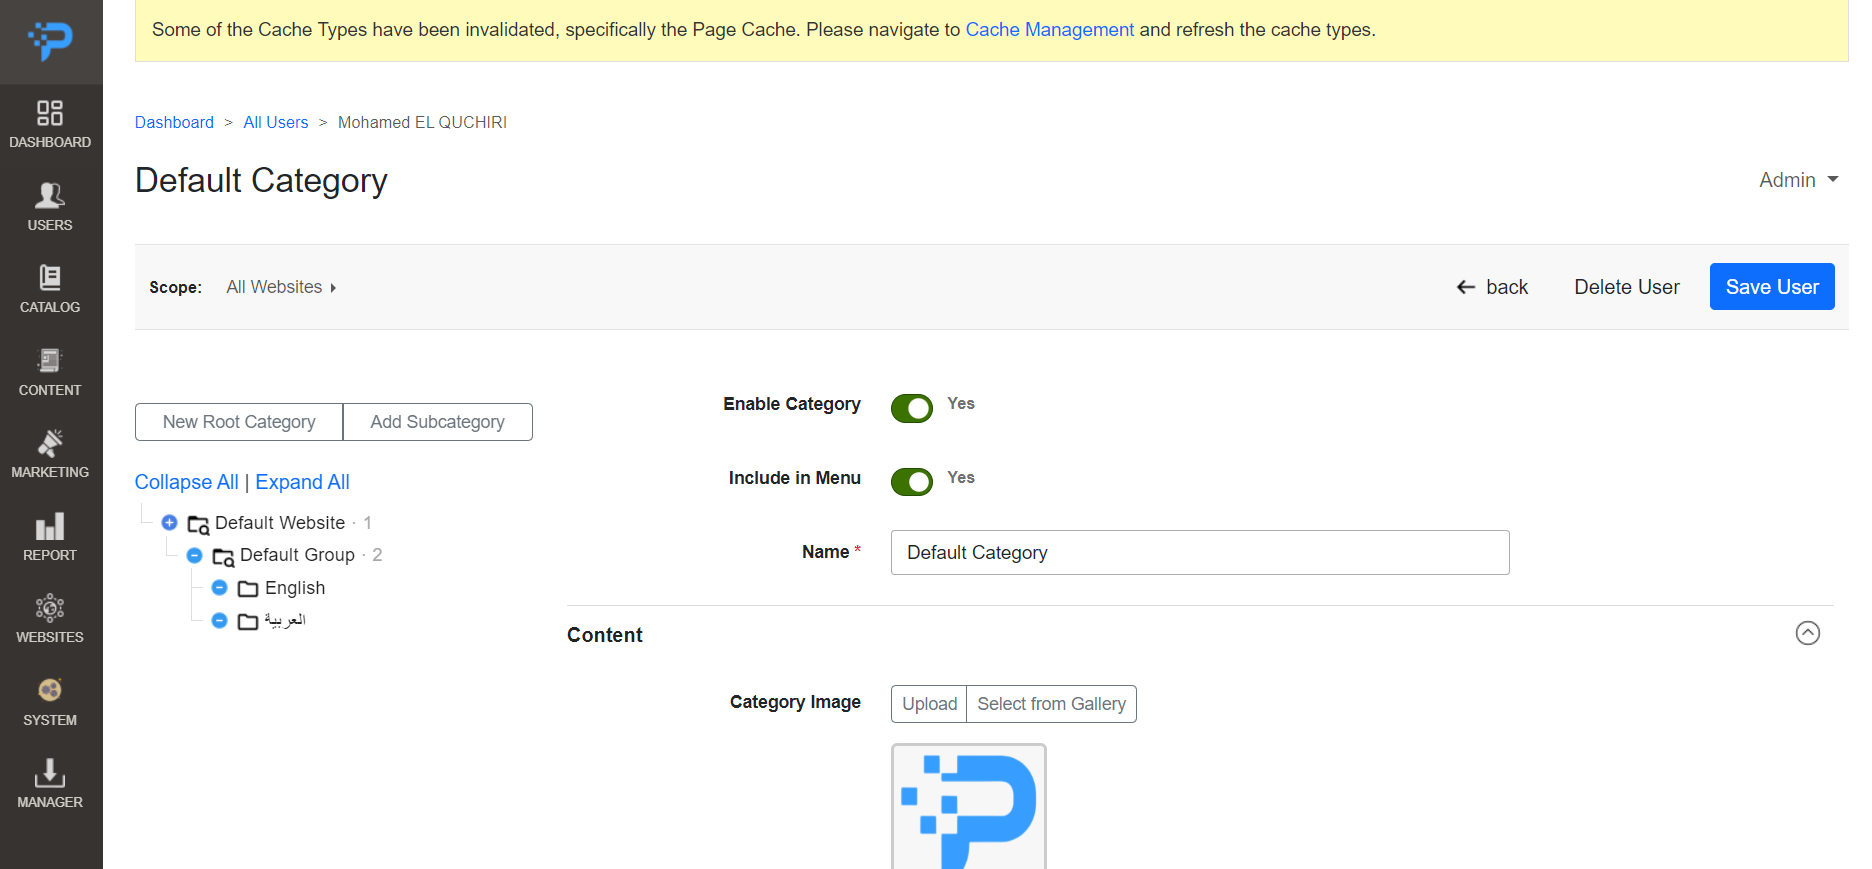The height and width of the screenshot is (869, 1872).
Task: Click the Delete User button
Action: click(1627, 287)
